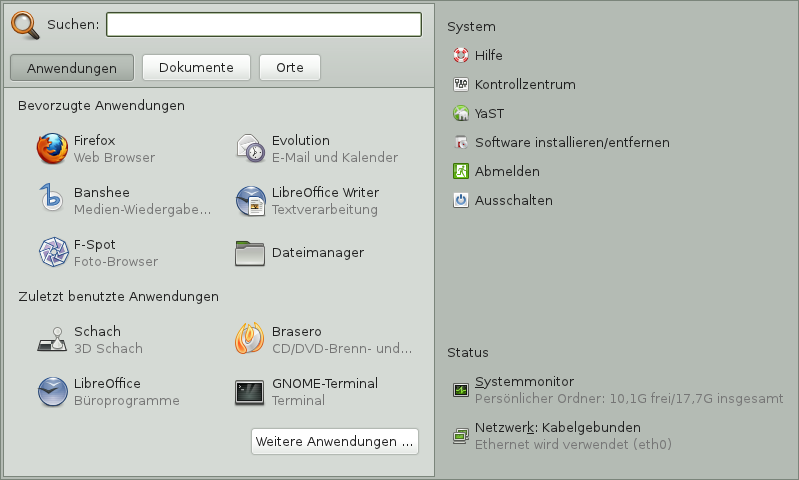This screenshot has height=480, width=799.
Task: Launch Brasero disc burner icon
Action: point(250,340)
